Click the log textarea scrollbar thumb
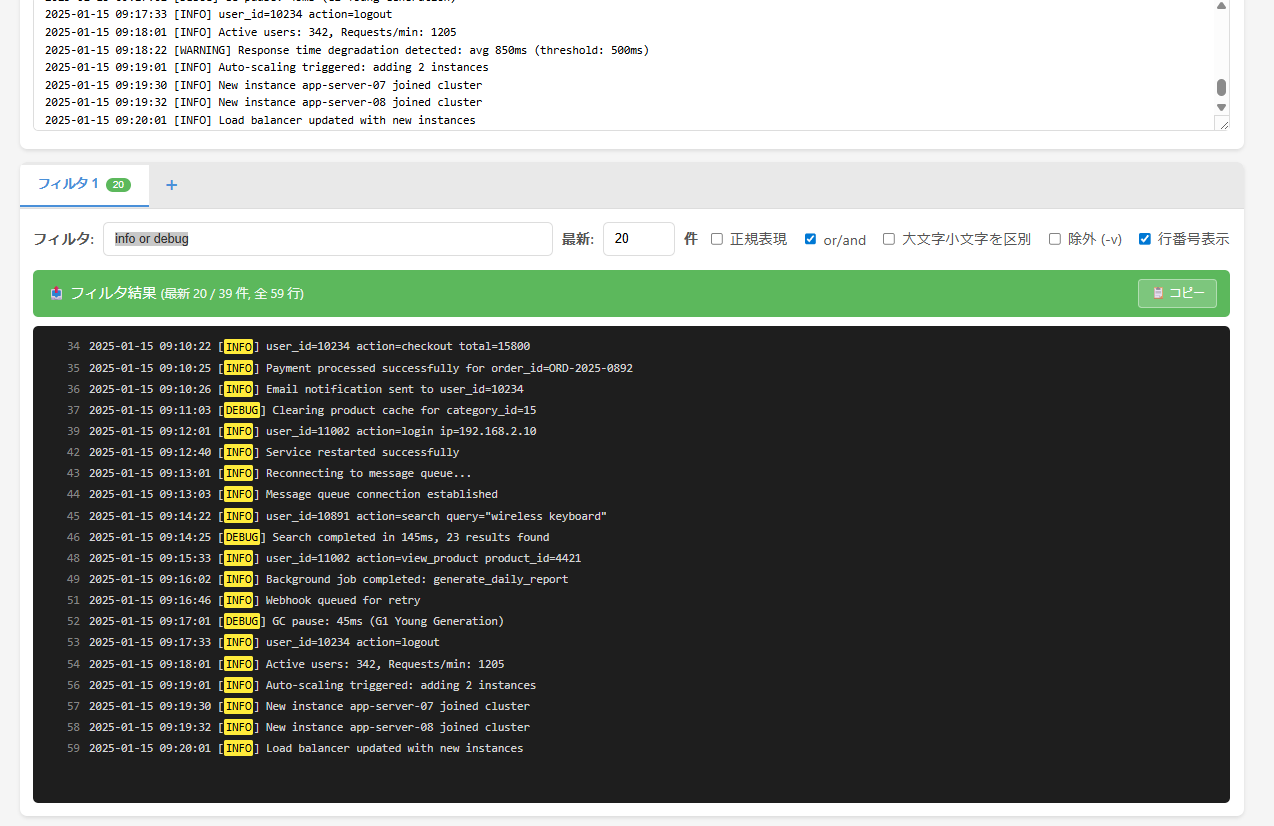Screen dimensions: 1274x826 (1221, 88)
